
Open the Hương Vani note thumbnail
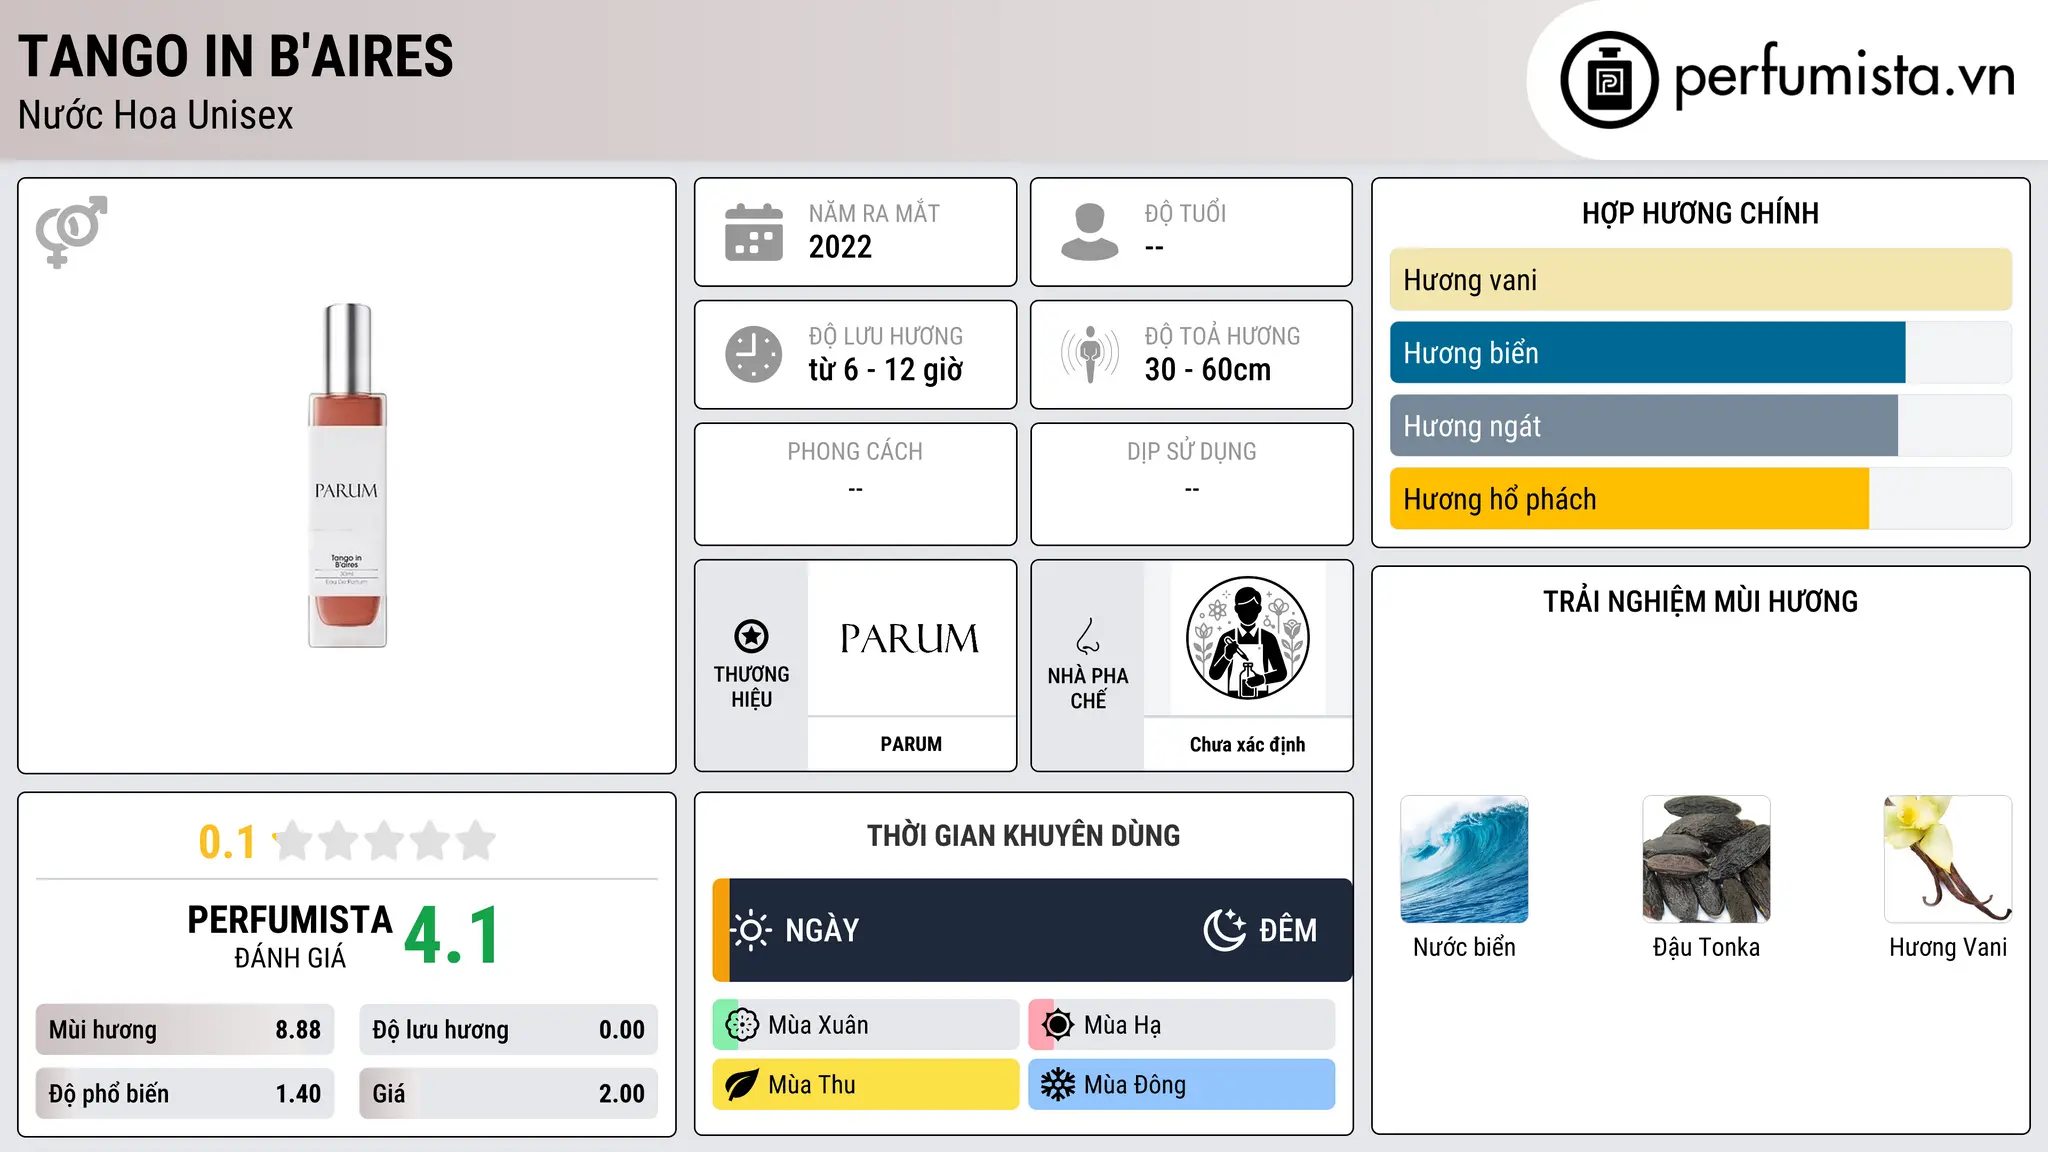1948,859
